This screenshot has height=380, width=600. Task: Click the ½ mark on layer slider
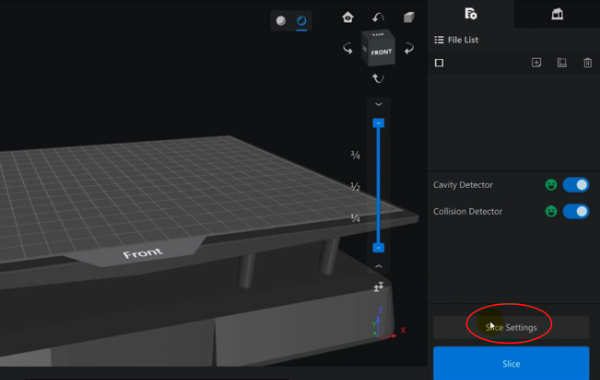355,186
